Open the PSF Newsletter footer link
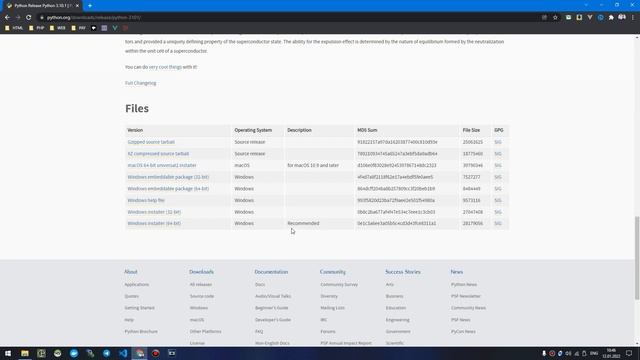The width and height of the screenshot is (640, 360). click(x=466, y=296)
